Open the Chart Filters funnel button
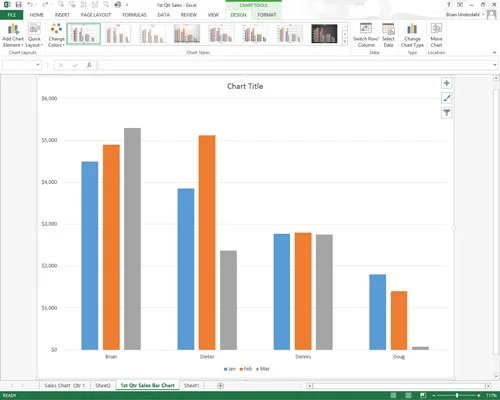This screenshot has height=400, width=500. (x=447, y=113)
